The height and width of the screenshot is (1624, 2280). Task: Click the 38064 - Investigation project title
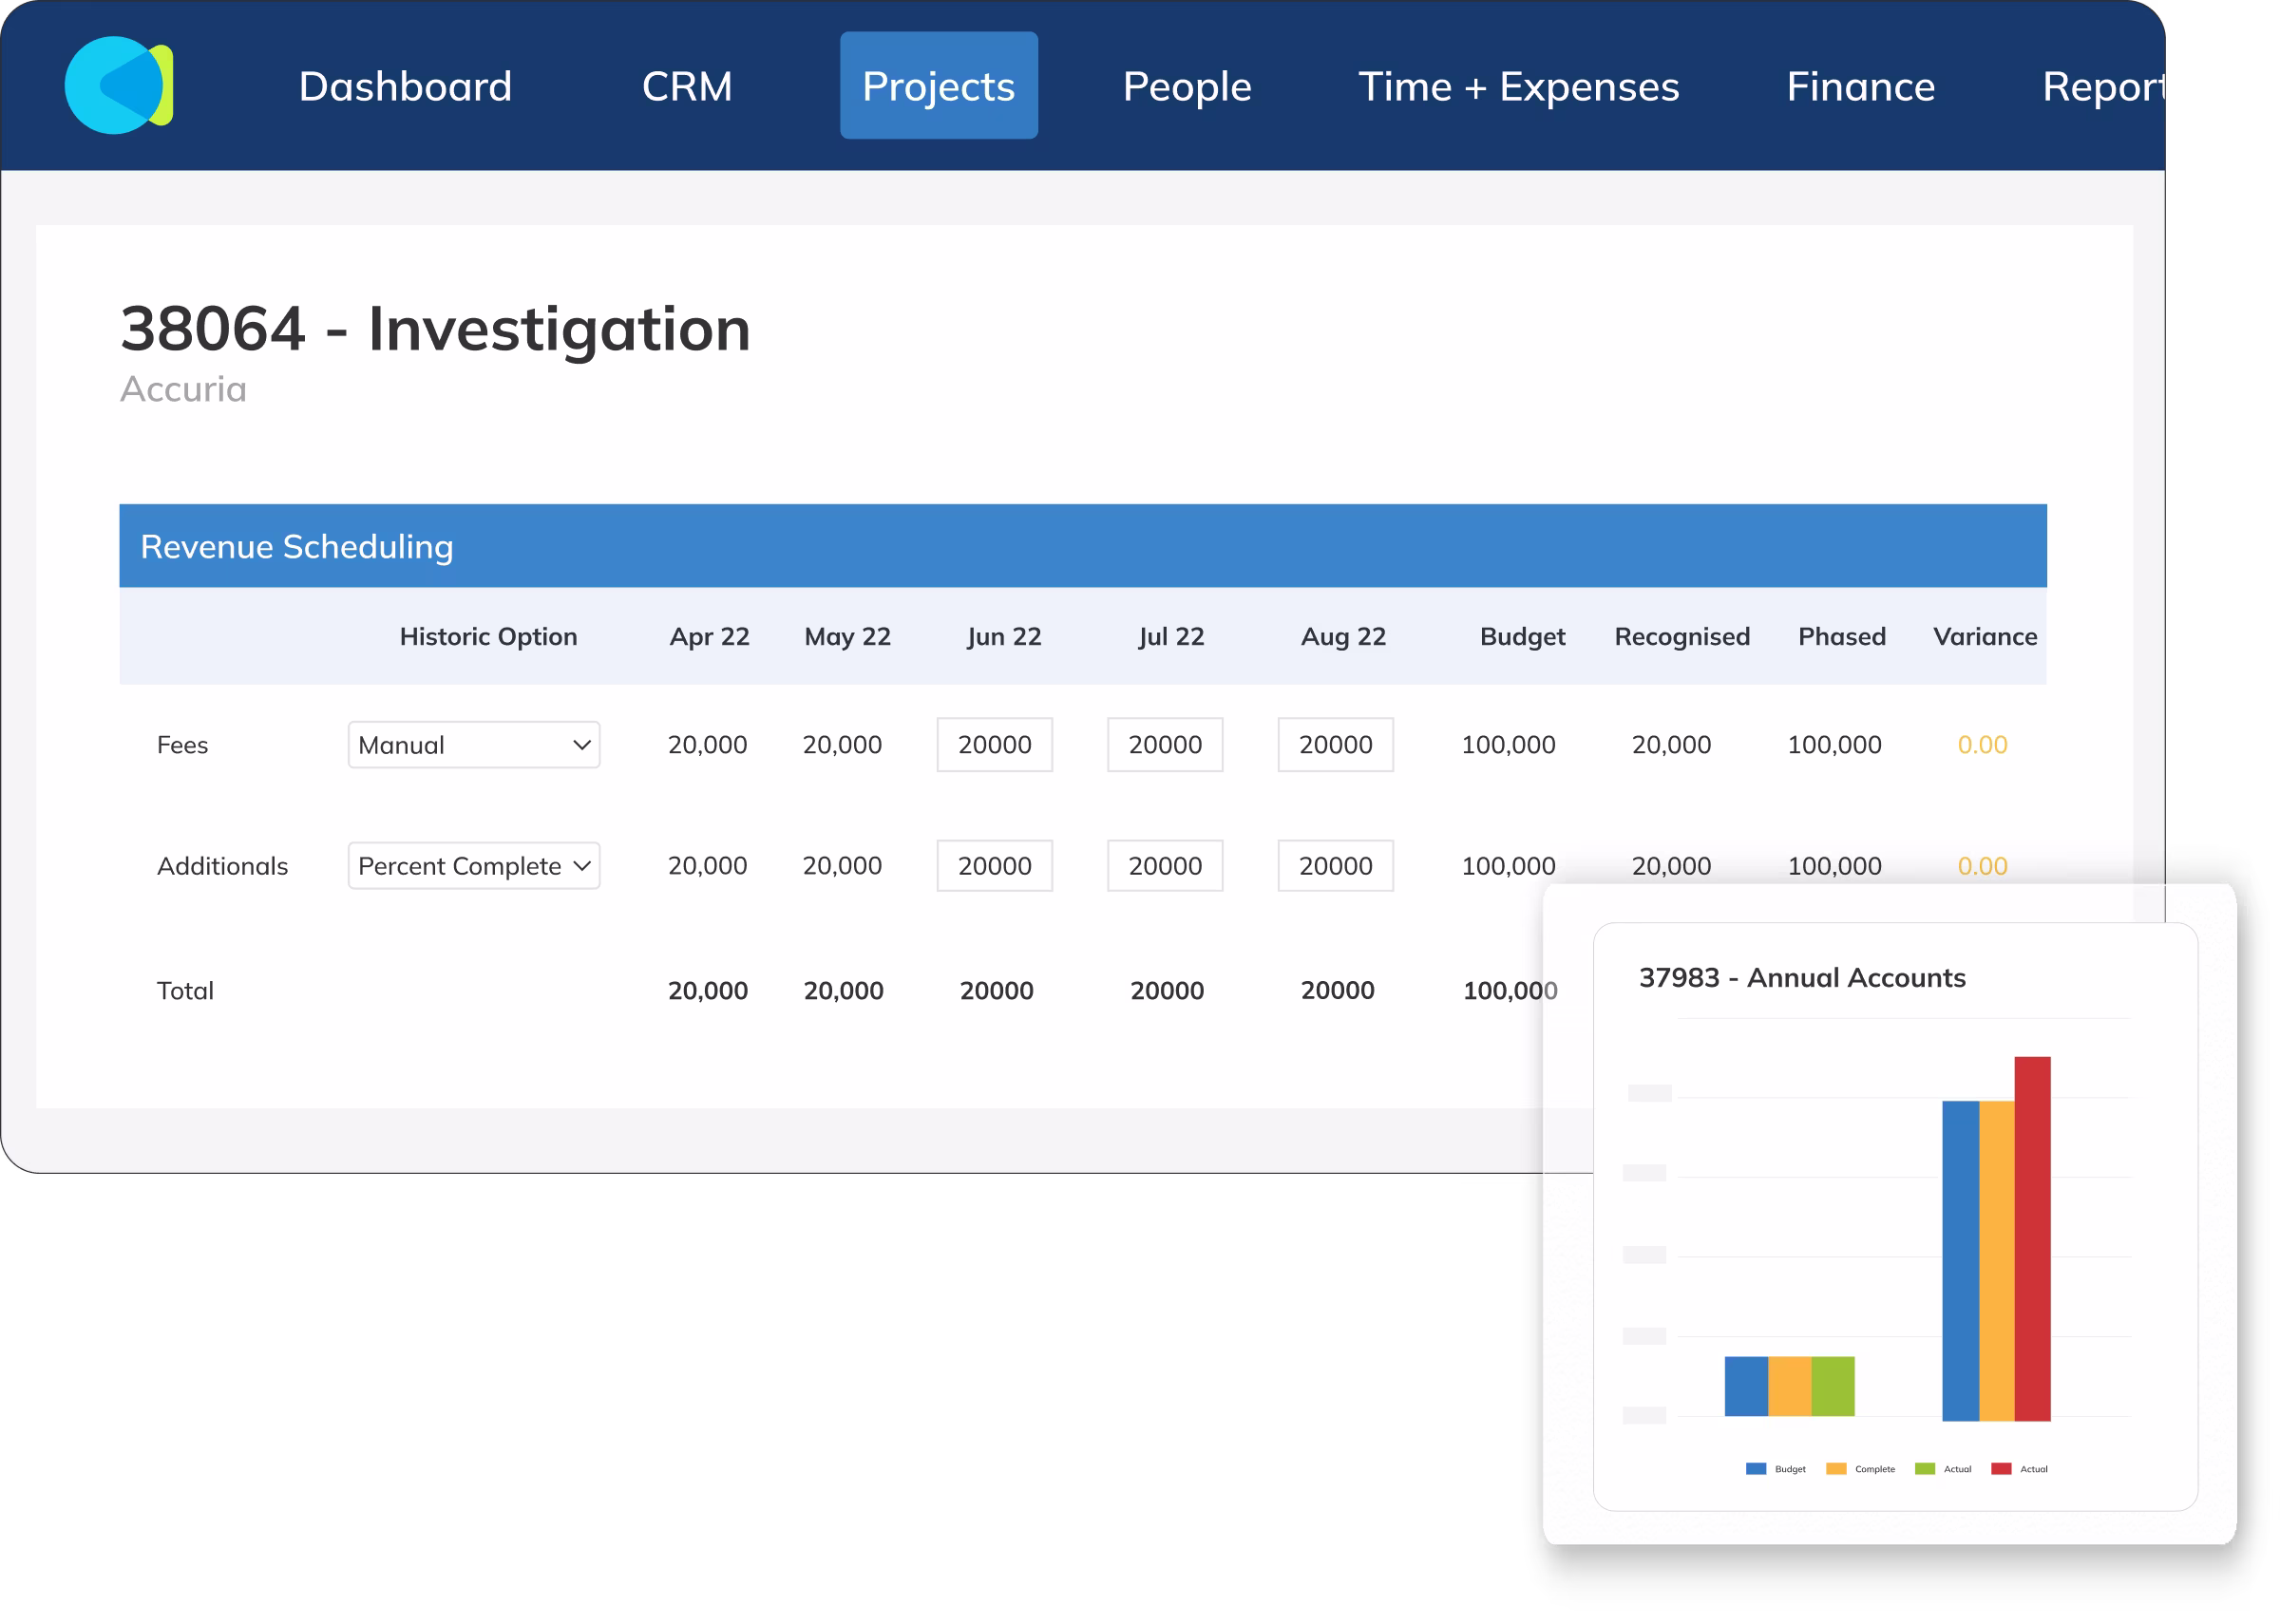click(x=435, y=328)
